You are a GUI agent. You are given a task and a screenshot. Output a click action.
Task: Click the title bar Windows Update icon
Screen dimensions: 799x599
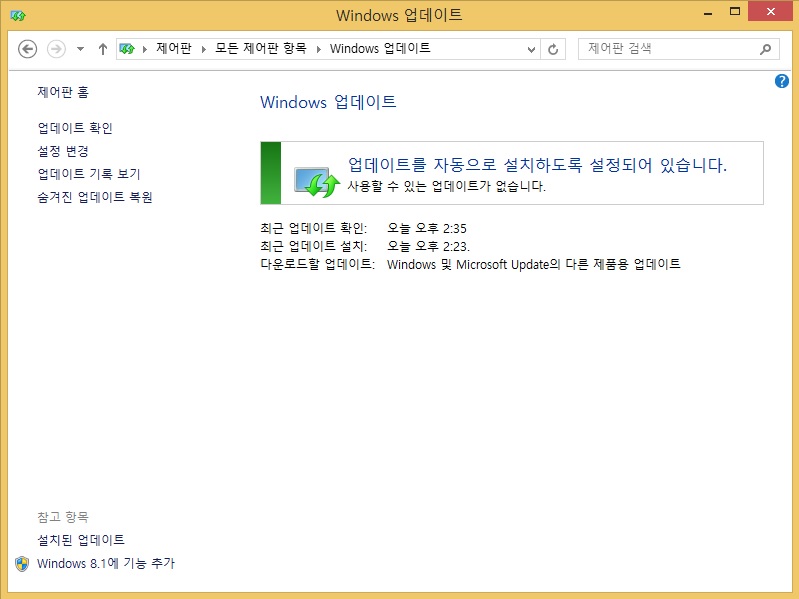(x=18, y=16)
